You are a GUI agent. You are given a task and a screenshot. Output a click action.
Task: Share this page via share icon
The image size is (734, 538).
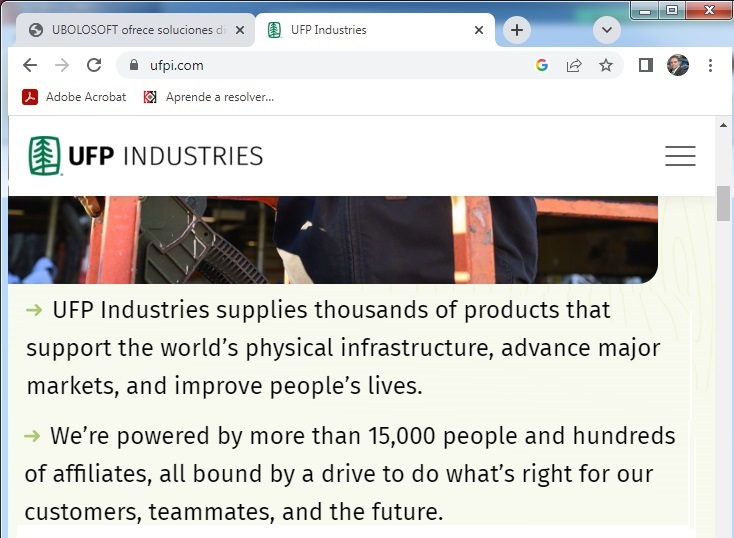tap(574, 65)
